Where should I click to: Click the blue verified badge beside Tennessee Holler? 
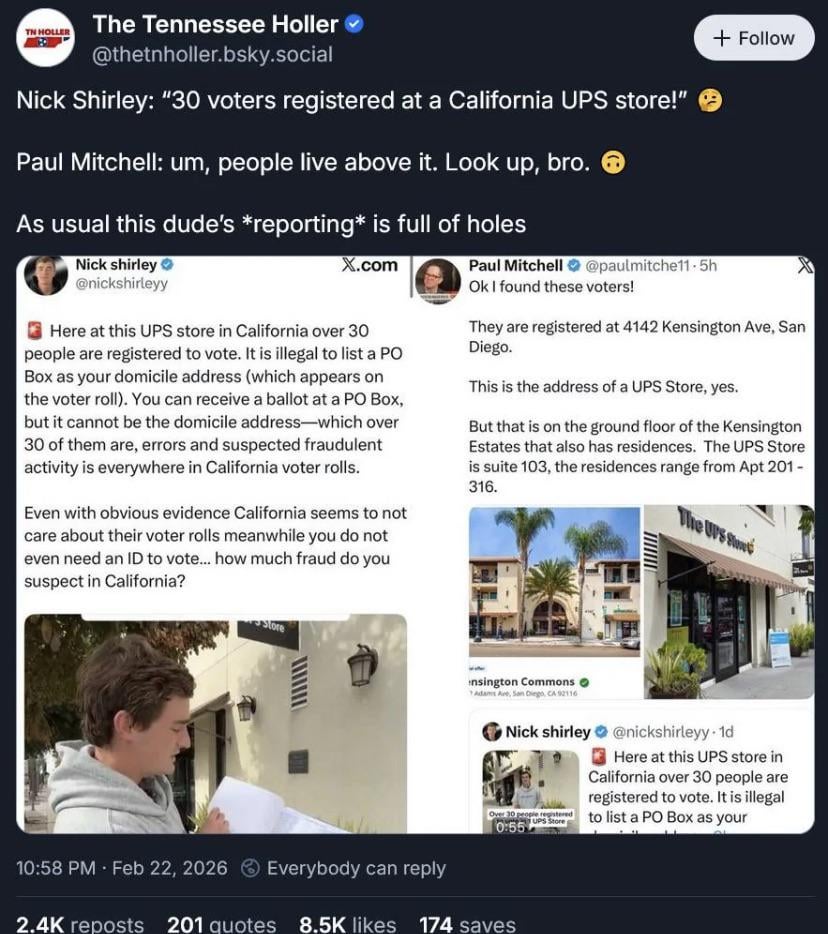[x=353, y=23]
